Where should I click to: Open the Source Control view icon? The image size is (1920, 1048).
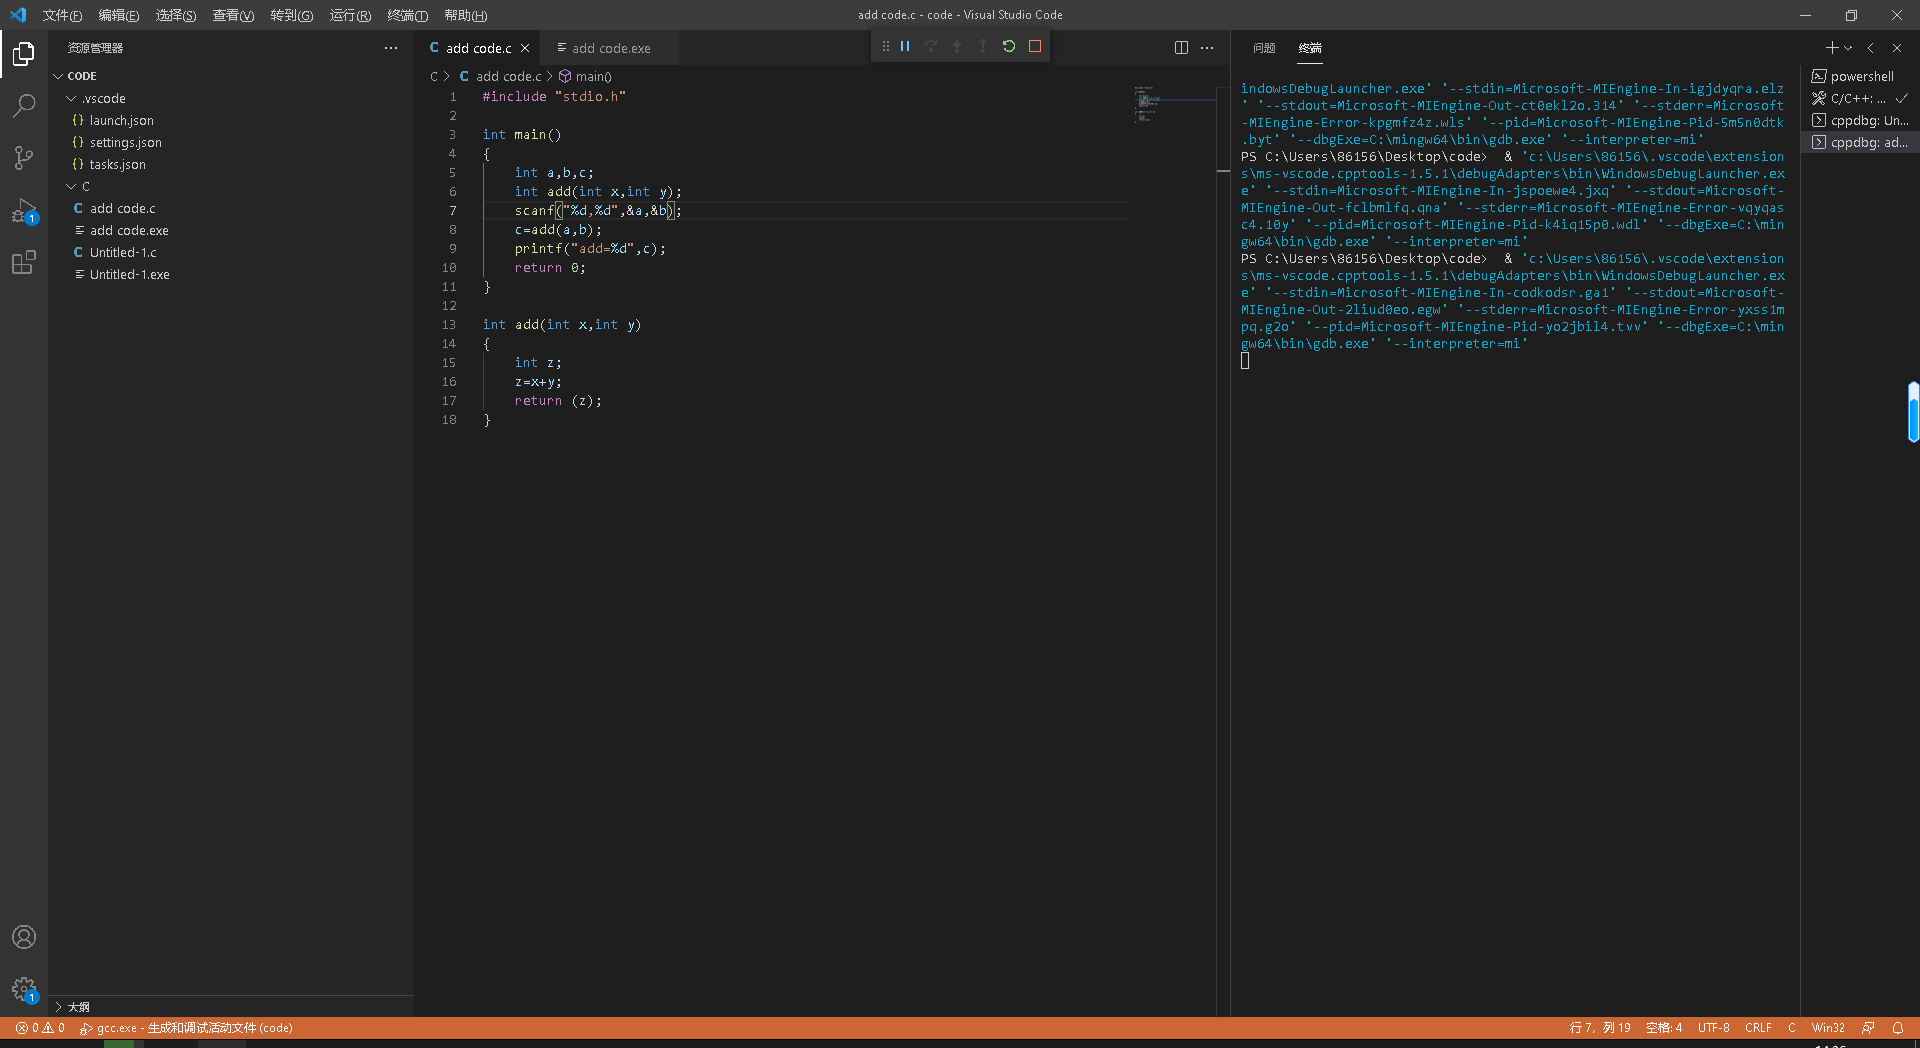[x=24, y=158]
